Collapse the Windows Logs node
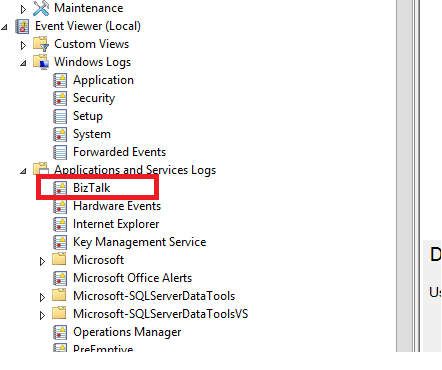 click(x=23, y=63)
